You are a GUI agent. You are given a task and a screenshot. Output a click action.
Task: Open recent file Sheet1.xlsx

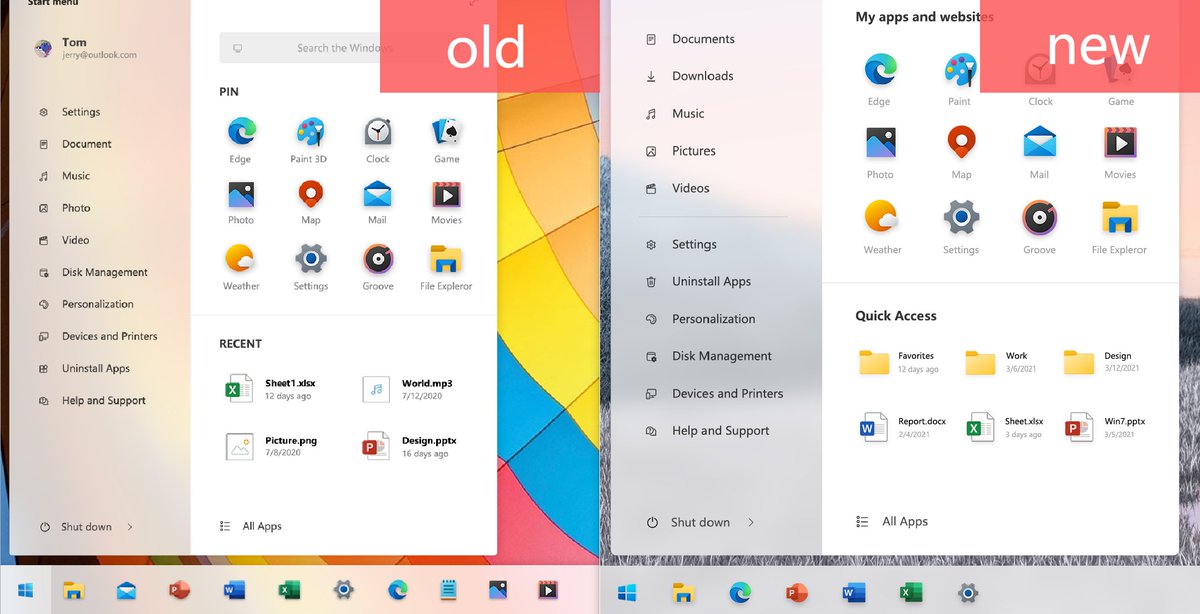tap(268, 389)
